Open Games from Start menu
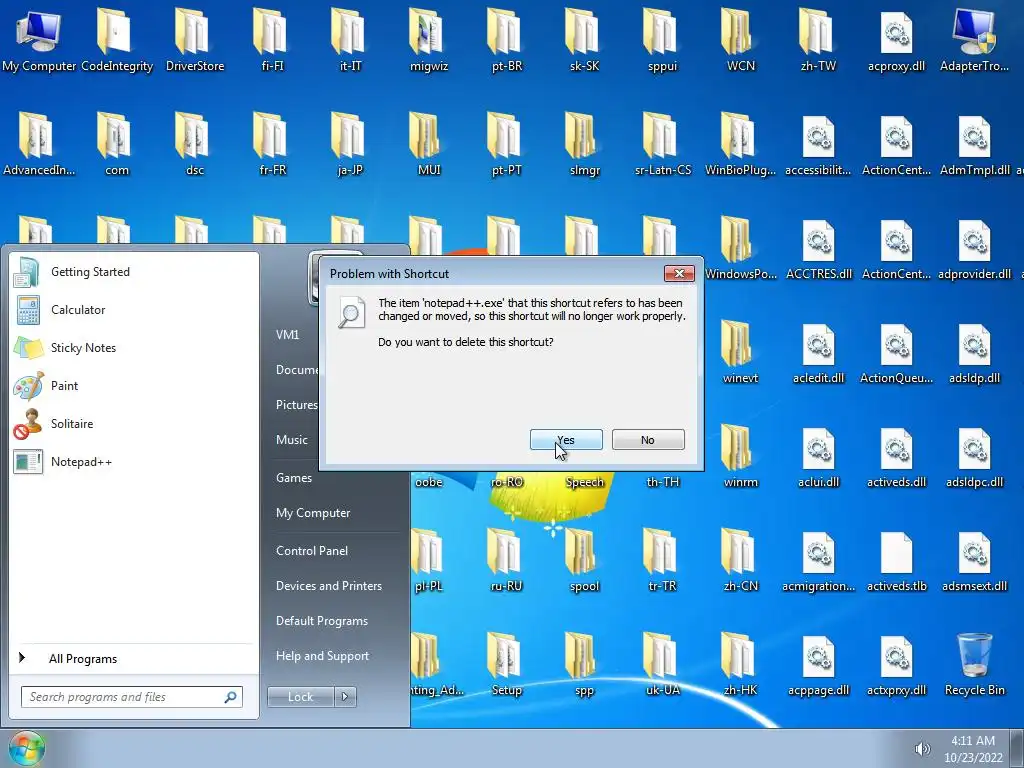Viewport: 1024px width, 768px height. point(294,478)
